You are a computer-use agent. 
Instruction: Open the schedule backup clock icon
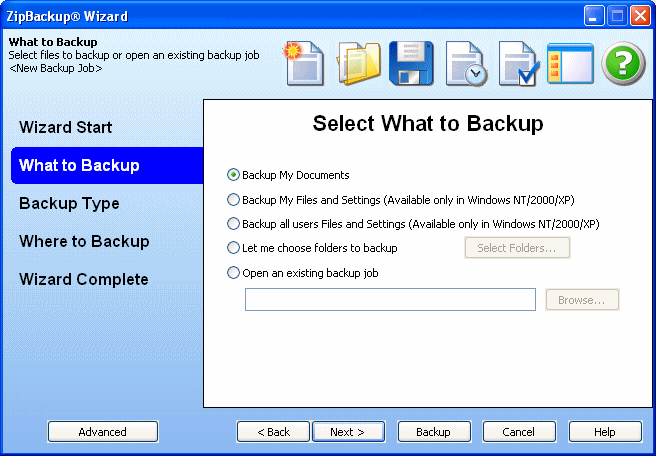click(x=466, y=63)
